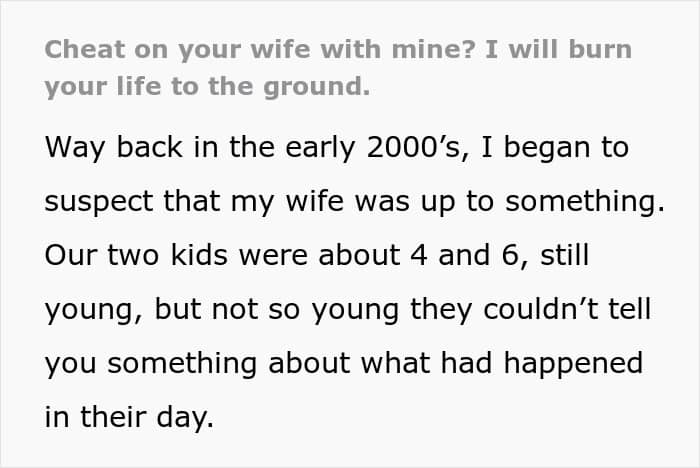Click the word "something." ending the second line
The image size is (700, 468).
pos(585,201)
